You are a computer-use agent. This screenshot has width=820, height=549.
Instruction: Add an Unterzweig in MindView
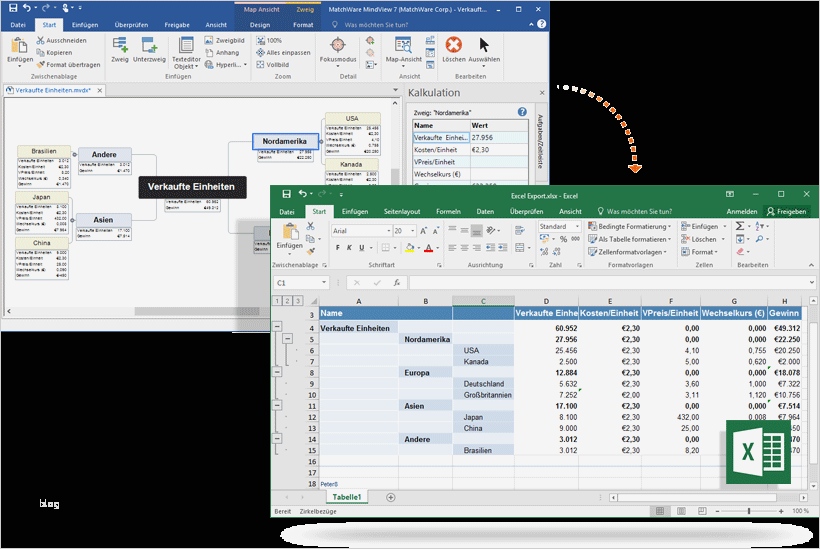(x=149, y=50)
